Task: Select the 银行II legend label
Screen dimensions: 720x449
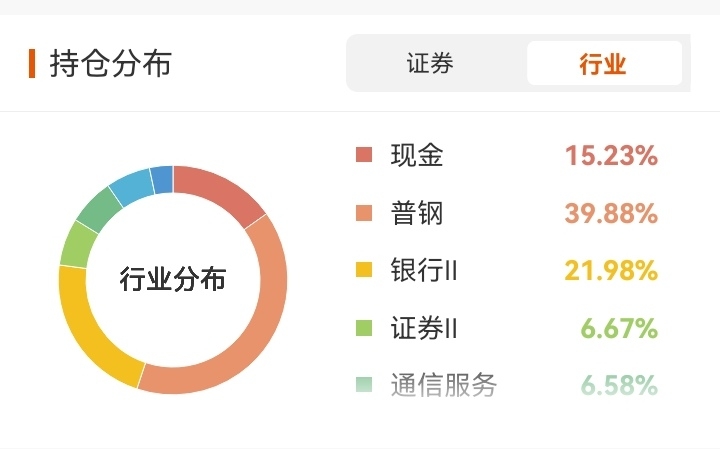Action: point(424,270)
